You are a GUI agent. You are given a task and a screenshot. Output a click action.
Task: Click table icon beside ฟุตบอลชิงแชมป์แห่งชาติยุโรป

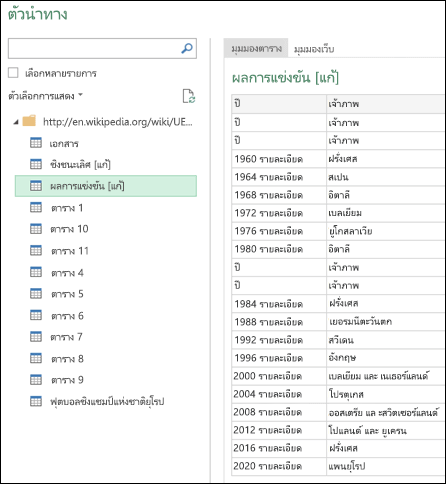36,401
